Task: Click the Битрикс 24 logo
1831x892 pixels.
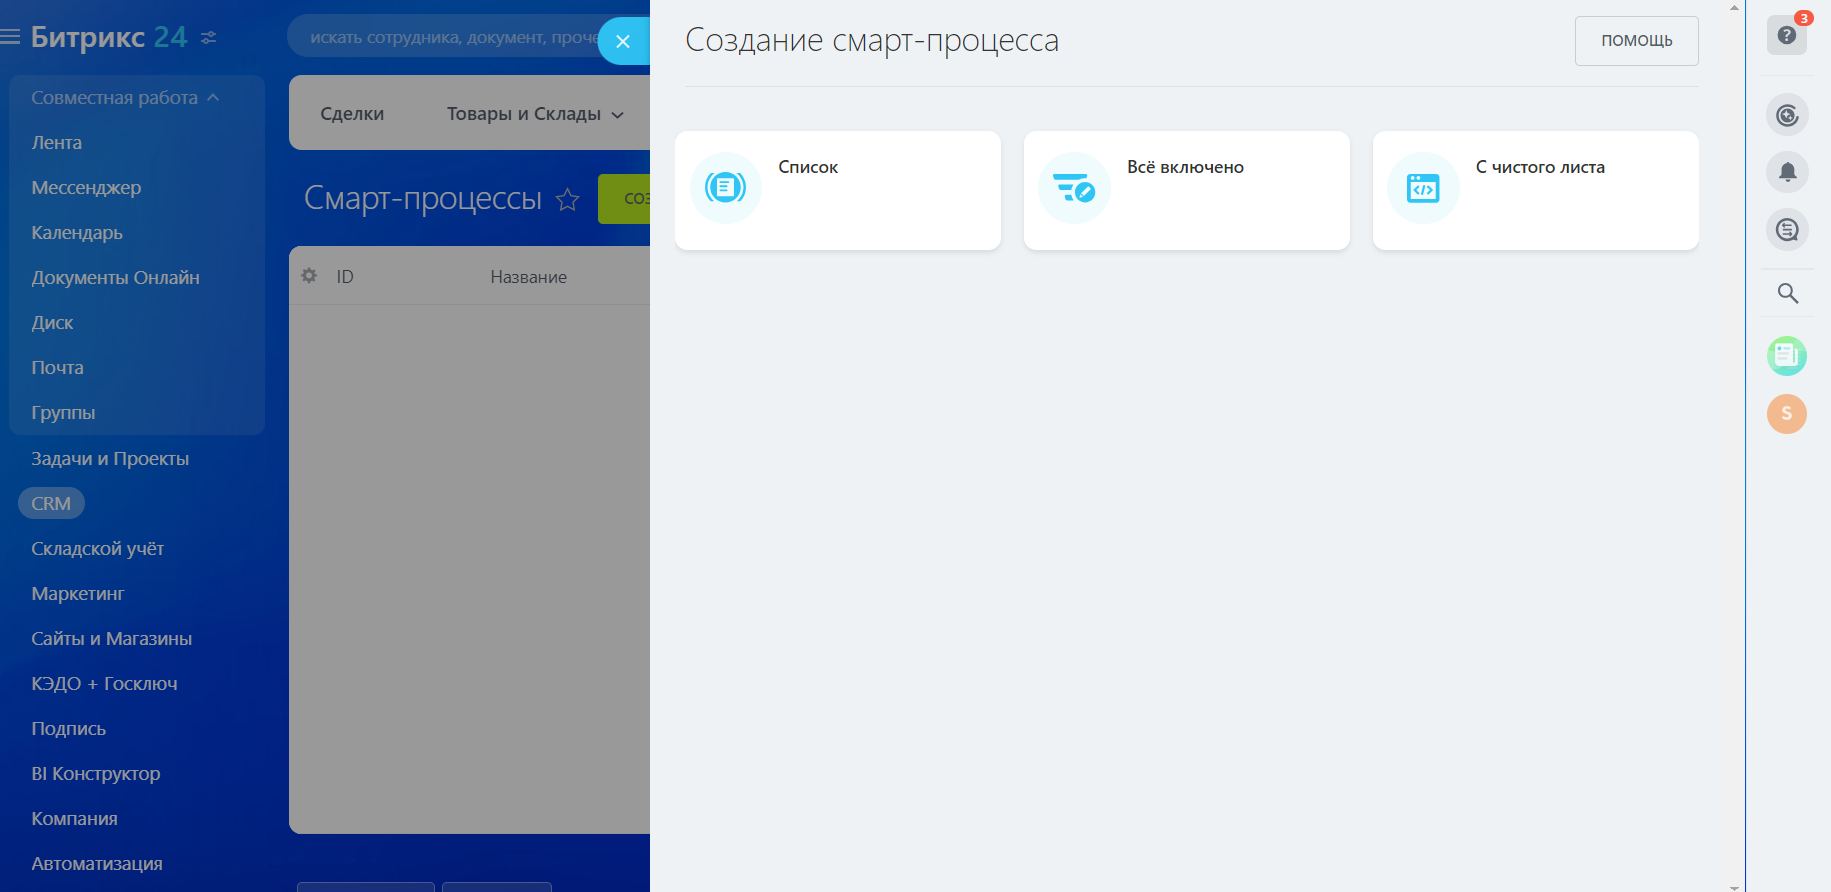Action: 109,37
